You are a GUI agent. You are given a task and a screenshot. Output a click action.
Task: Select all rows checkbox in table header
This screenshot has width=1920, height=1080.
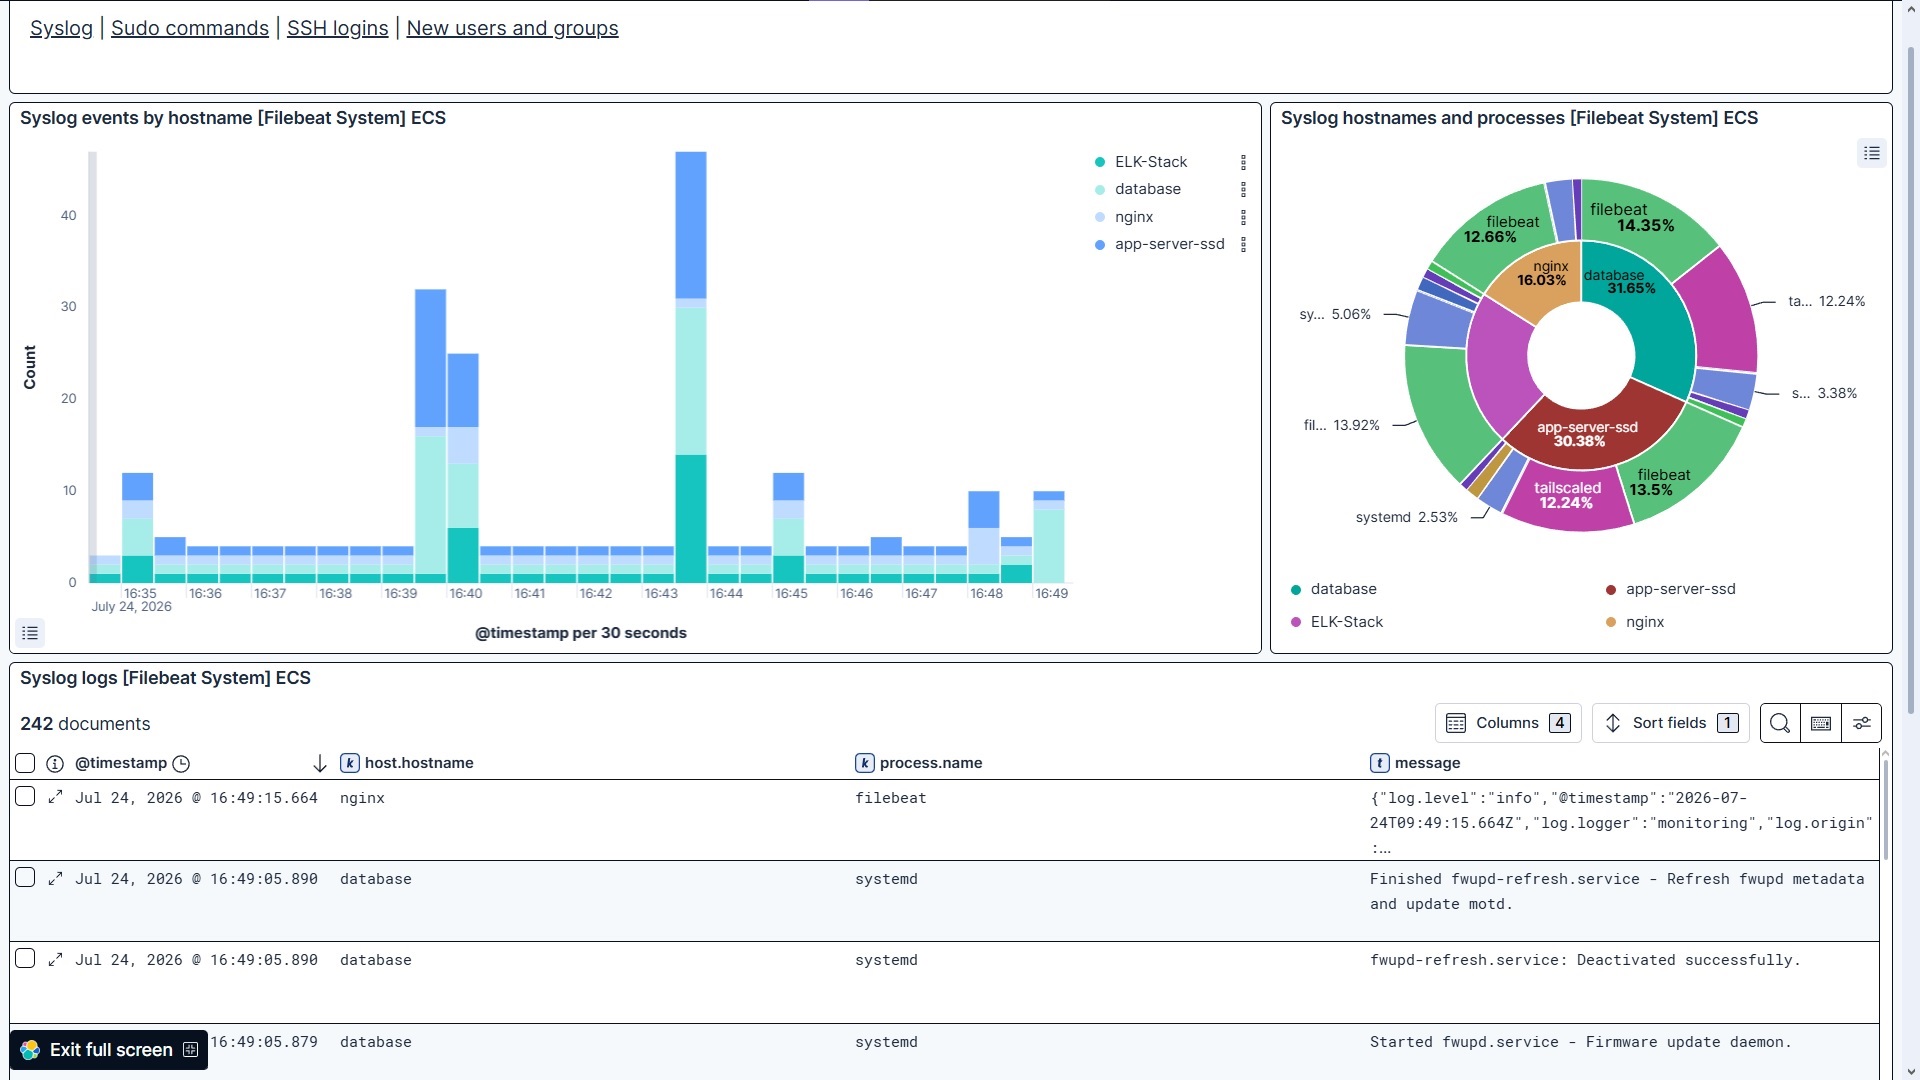[25, 763]
